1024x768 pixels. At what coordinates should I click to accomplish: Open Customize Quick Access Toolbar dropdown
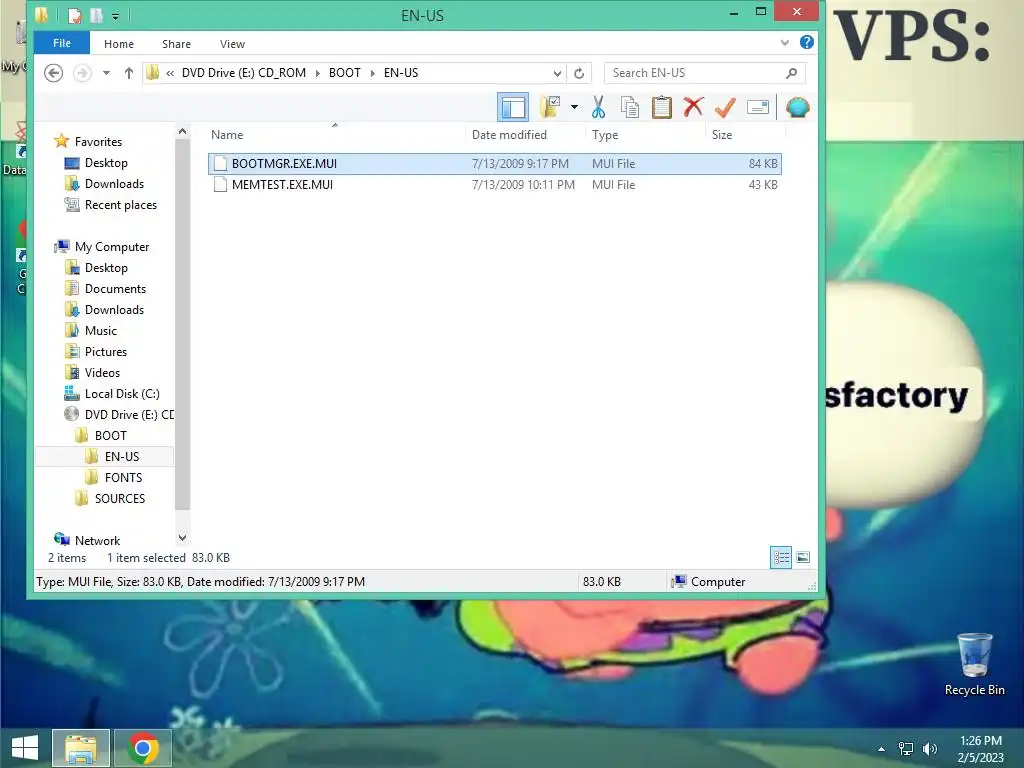[116, 16]
